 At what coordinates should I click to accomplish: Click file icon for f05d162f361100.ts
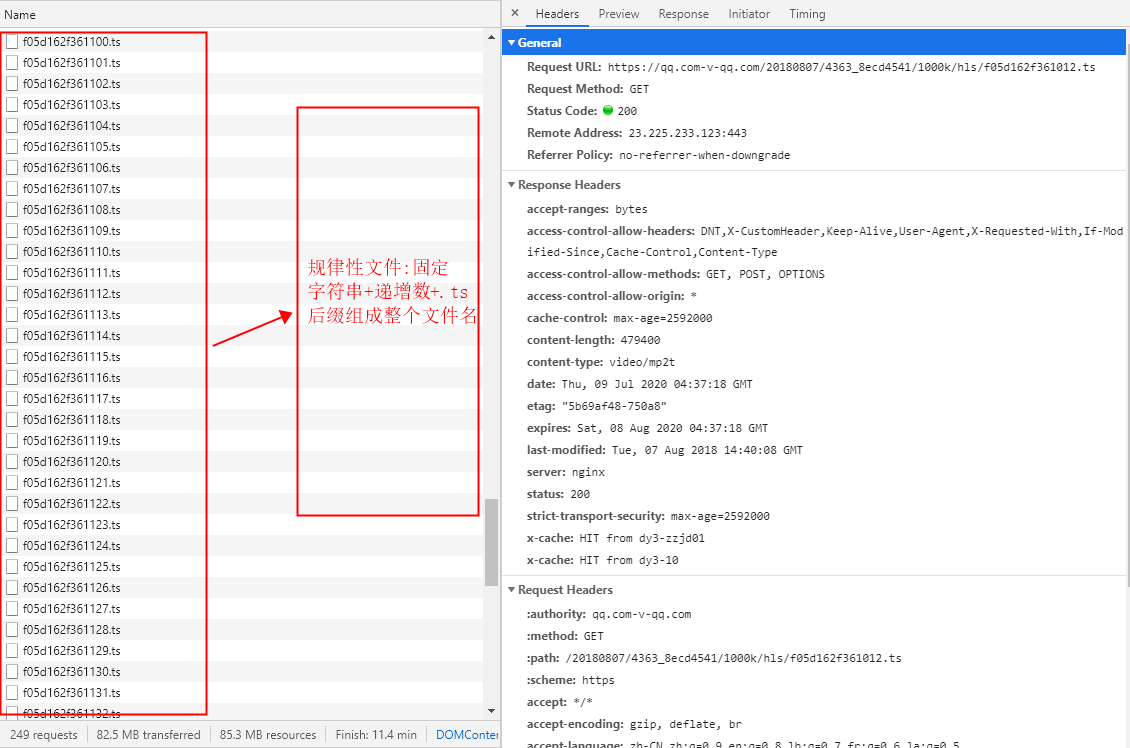[x=12, y=42]
